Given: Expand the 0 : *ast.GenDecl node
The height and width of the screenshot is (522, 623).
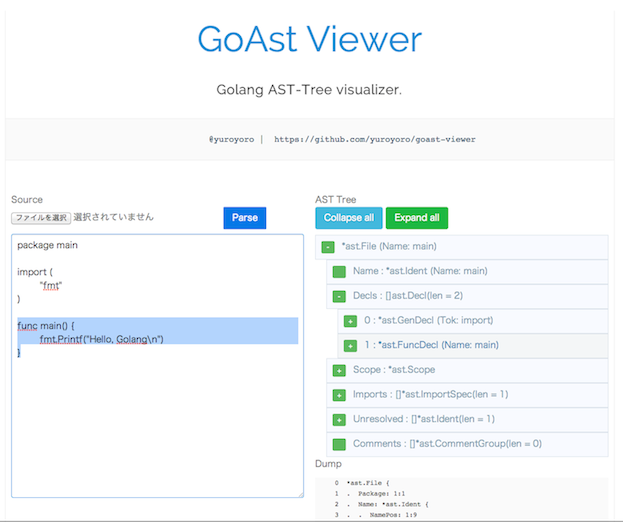Looking at the screenshot, I should [x=350, y=321].
